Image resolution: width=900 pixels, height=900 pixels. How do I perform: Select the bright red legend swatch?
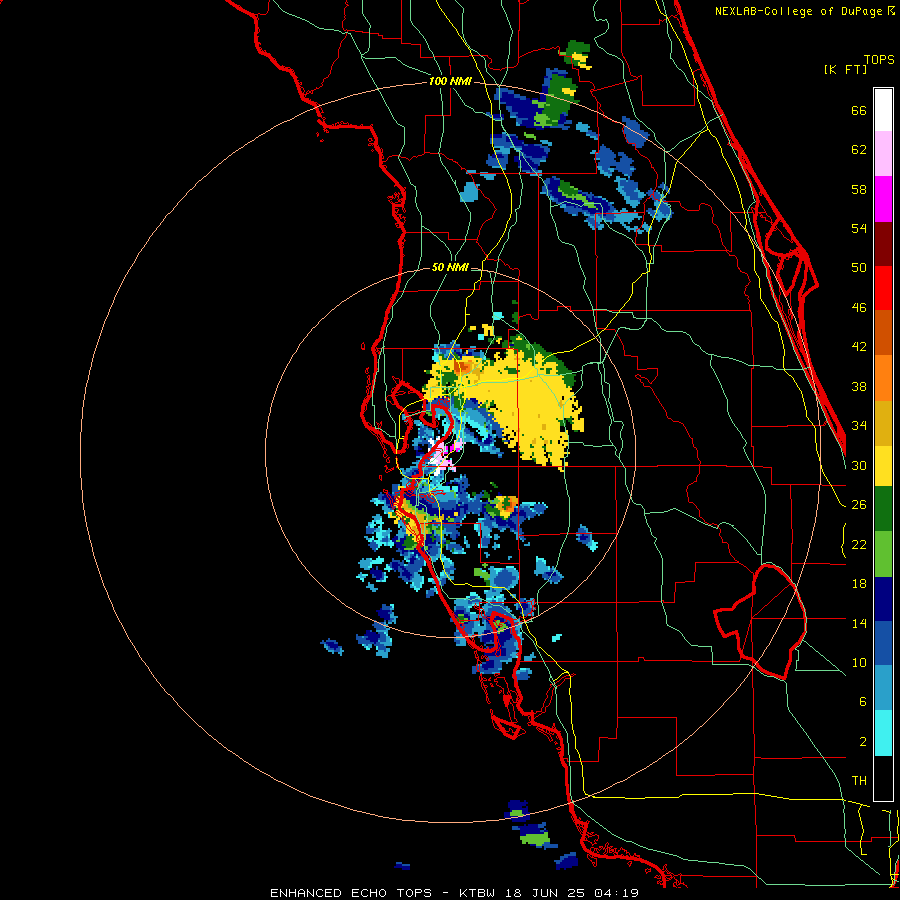(883, 288)
